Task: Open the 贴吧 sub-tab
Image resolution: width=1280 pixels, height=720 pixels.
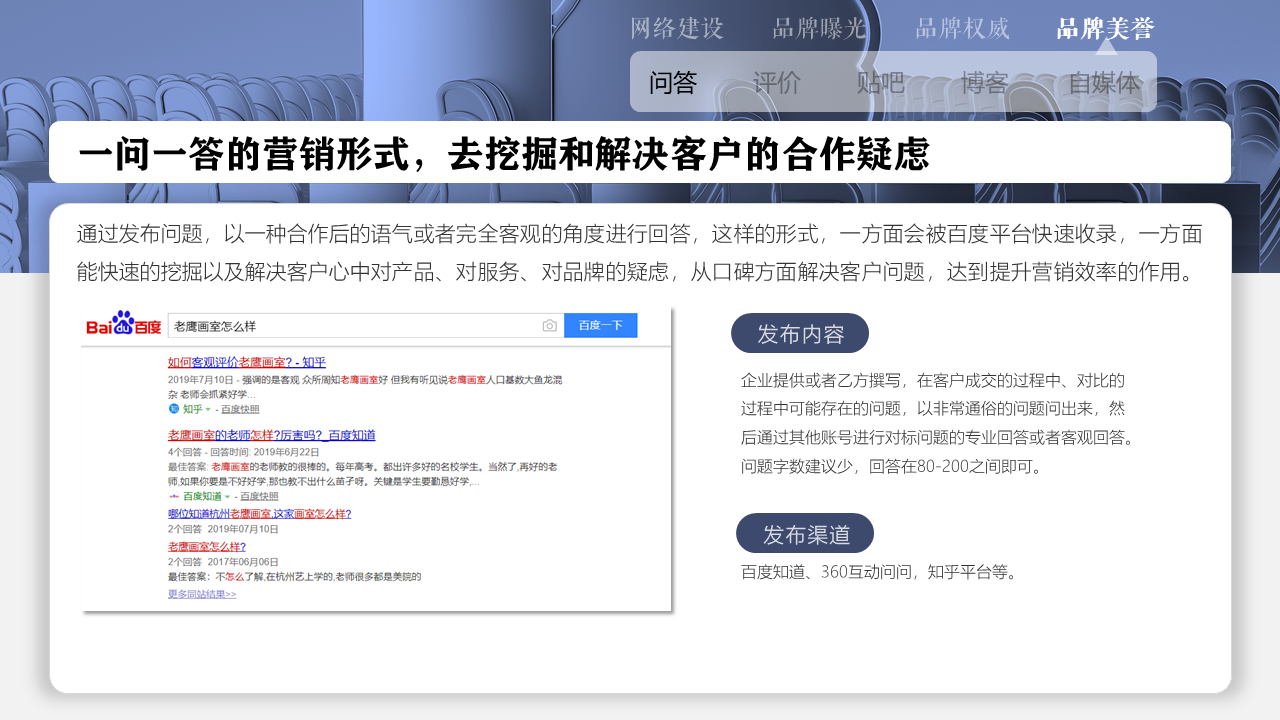Action: [881, 82]
